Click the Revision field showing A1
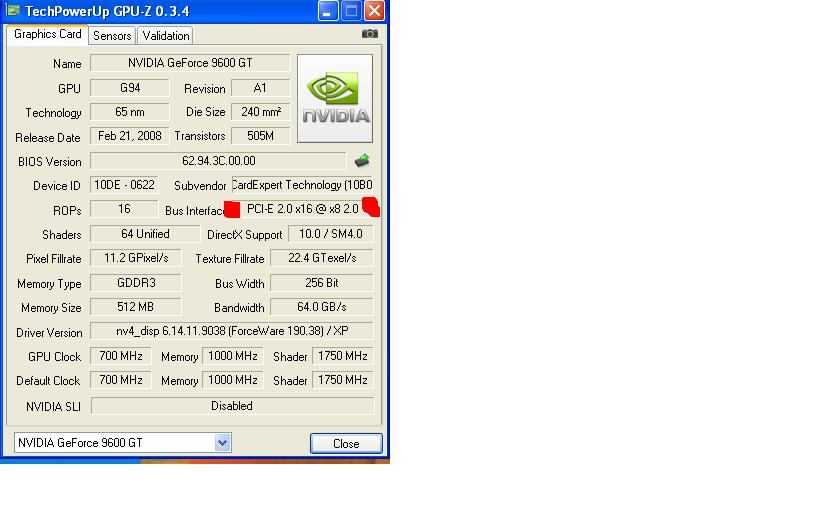Screen dimensions: 840x525 [x=260, y=88]
